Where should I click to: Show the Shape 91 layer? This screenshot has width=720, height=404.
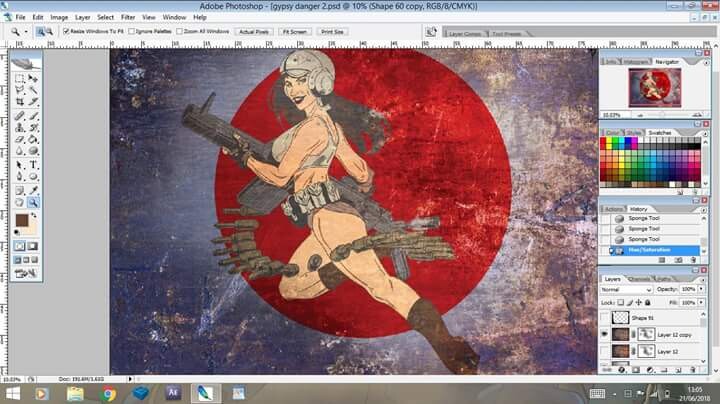pos(605,317)
